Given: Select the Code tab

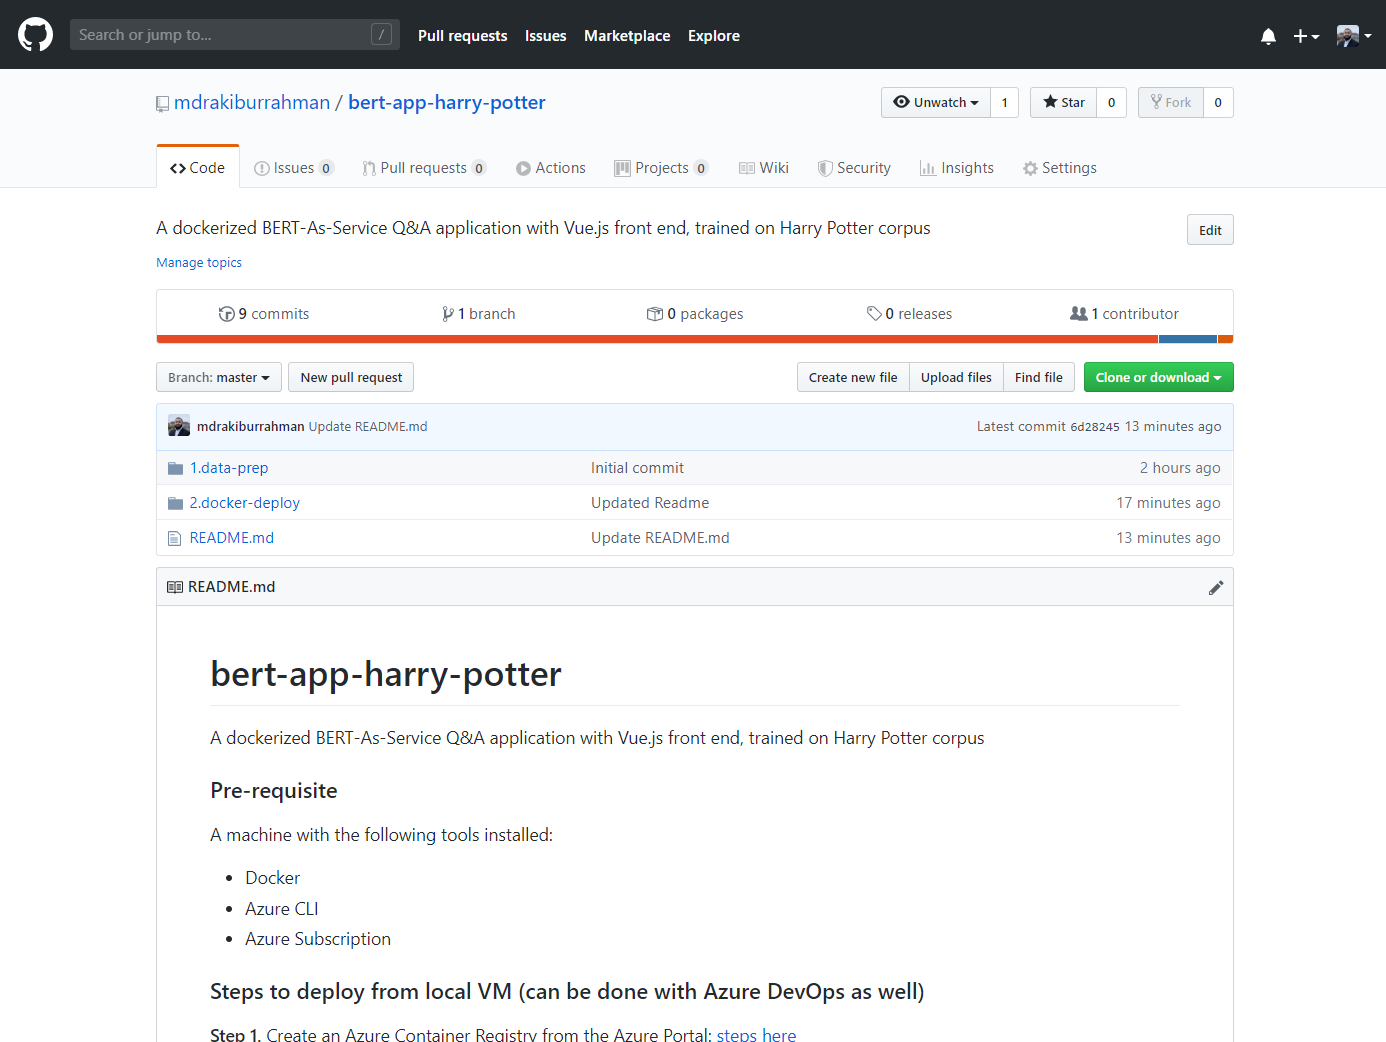Looking at the screenshot, I should click(198, 167).
